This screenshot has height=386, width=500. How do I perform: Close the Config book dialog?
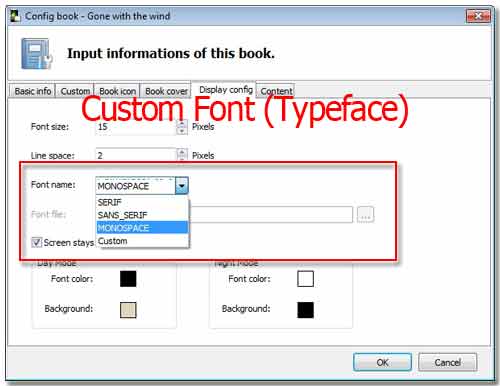click(x=478, y=16)
